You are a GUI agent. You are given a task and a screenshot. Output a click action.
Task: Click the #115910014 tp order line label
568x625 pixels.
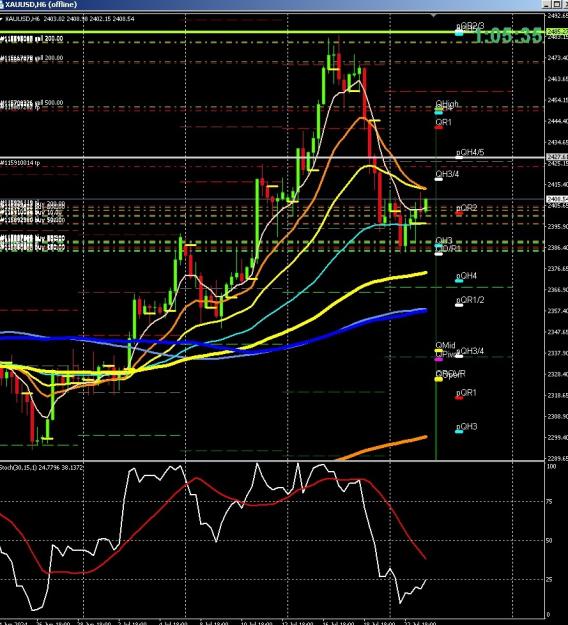tap(20, 163)
